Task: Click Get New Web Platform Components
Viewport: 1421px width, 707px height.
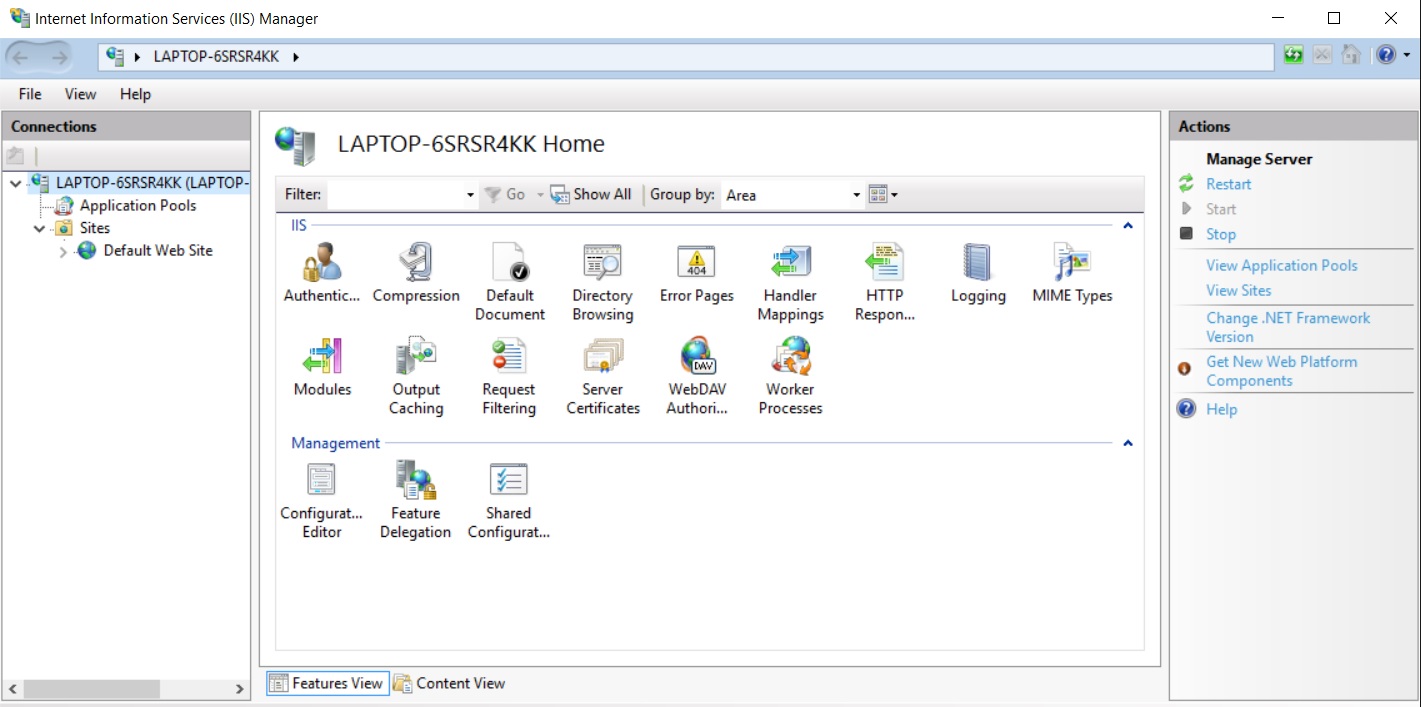Action: [x=1282, y=371]
